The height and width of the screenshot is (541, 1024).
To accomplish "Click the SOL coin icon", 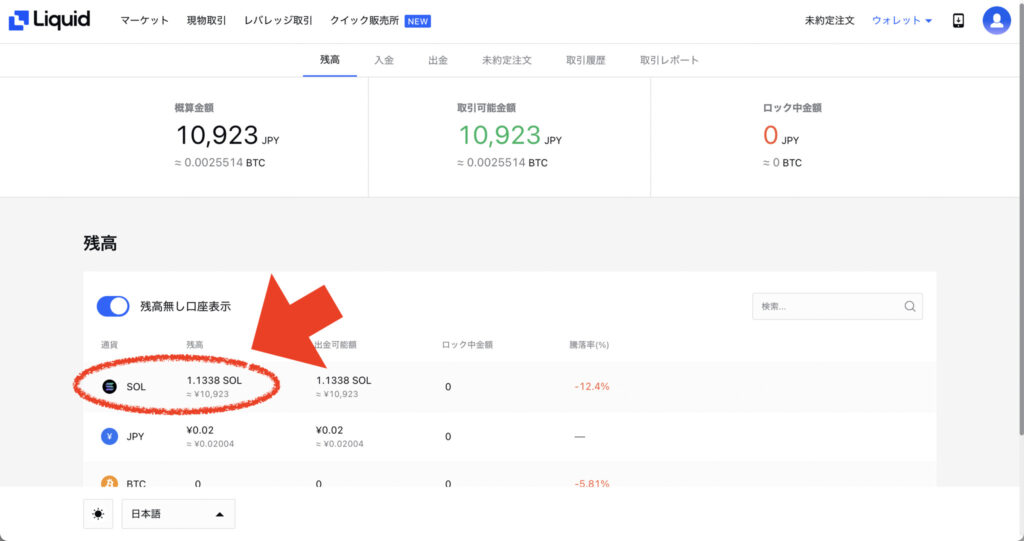I will coord(109,387).
